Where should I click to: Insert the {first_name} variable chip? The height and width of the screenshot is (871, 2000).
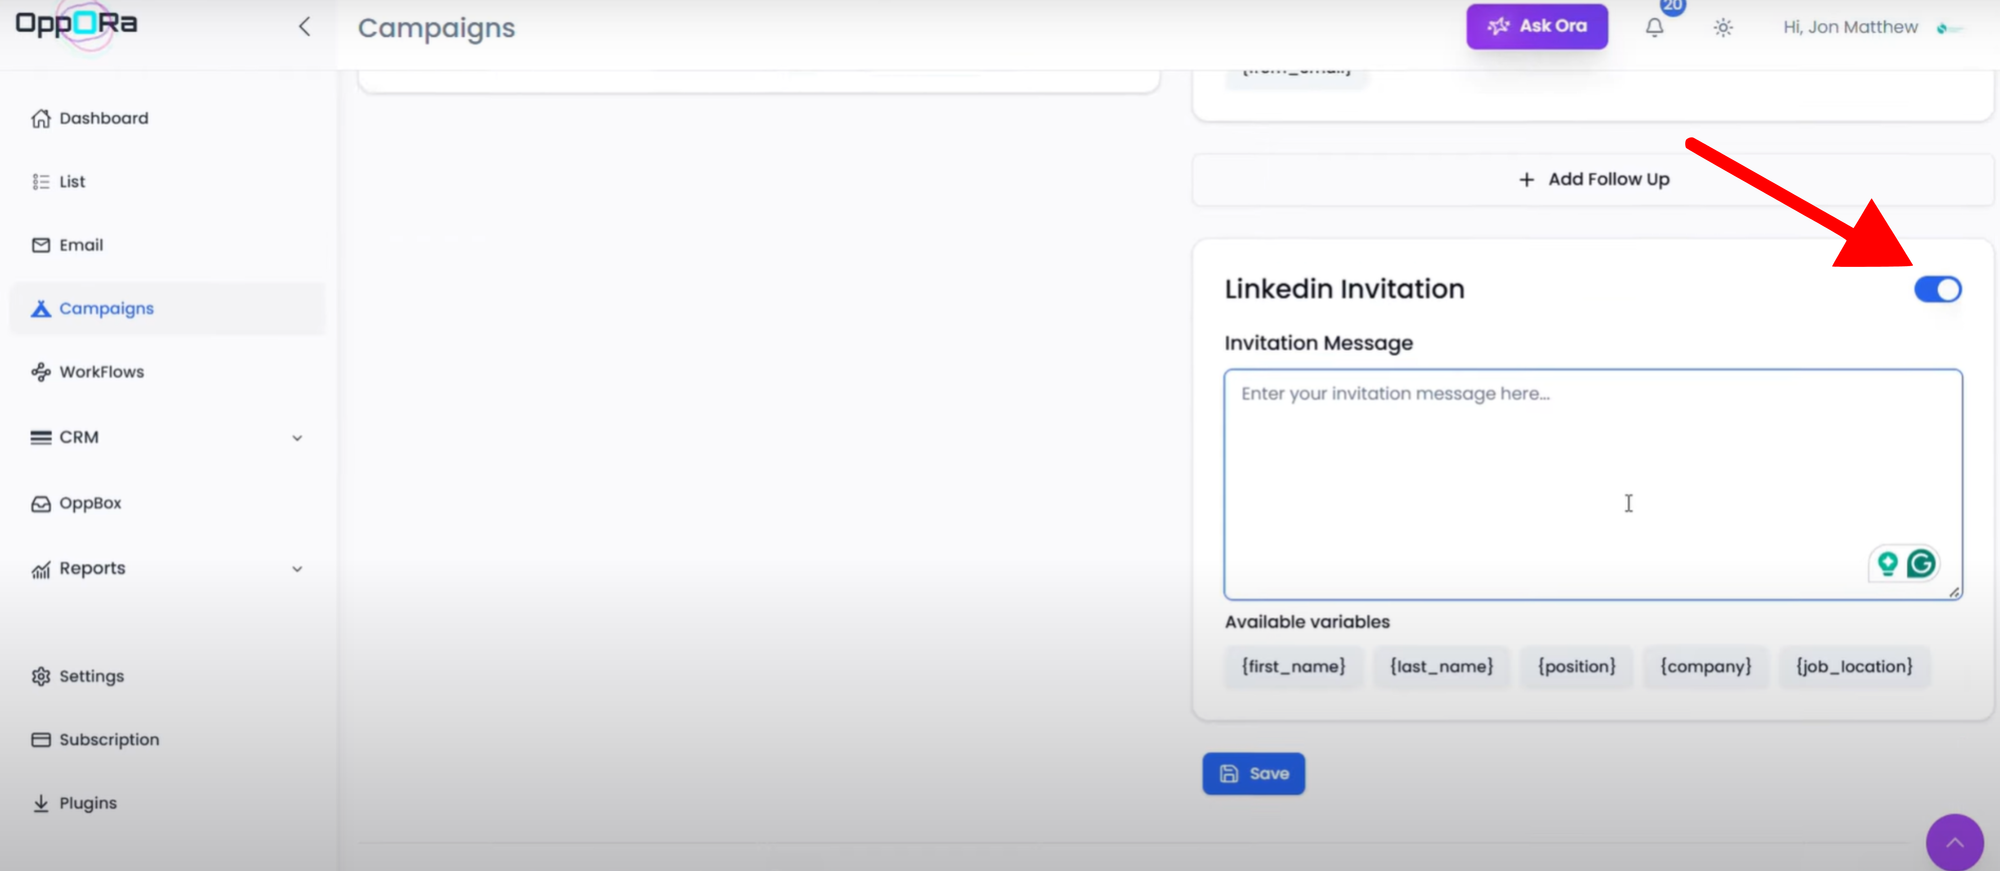click(x=1293, y=667)
